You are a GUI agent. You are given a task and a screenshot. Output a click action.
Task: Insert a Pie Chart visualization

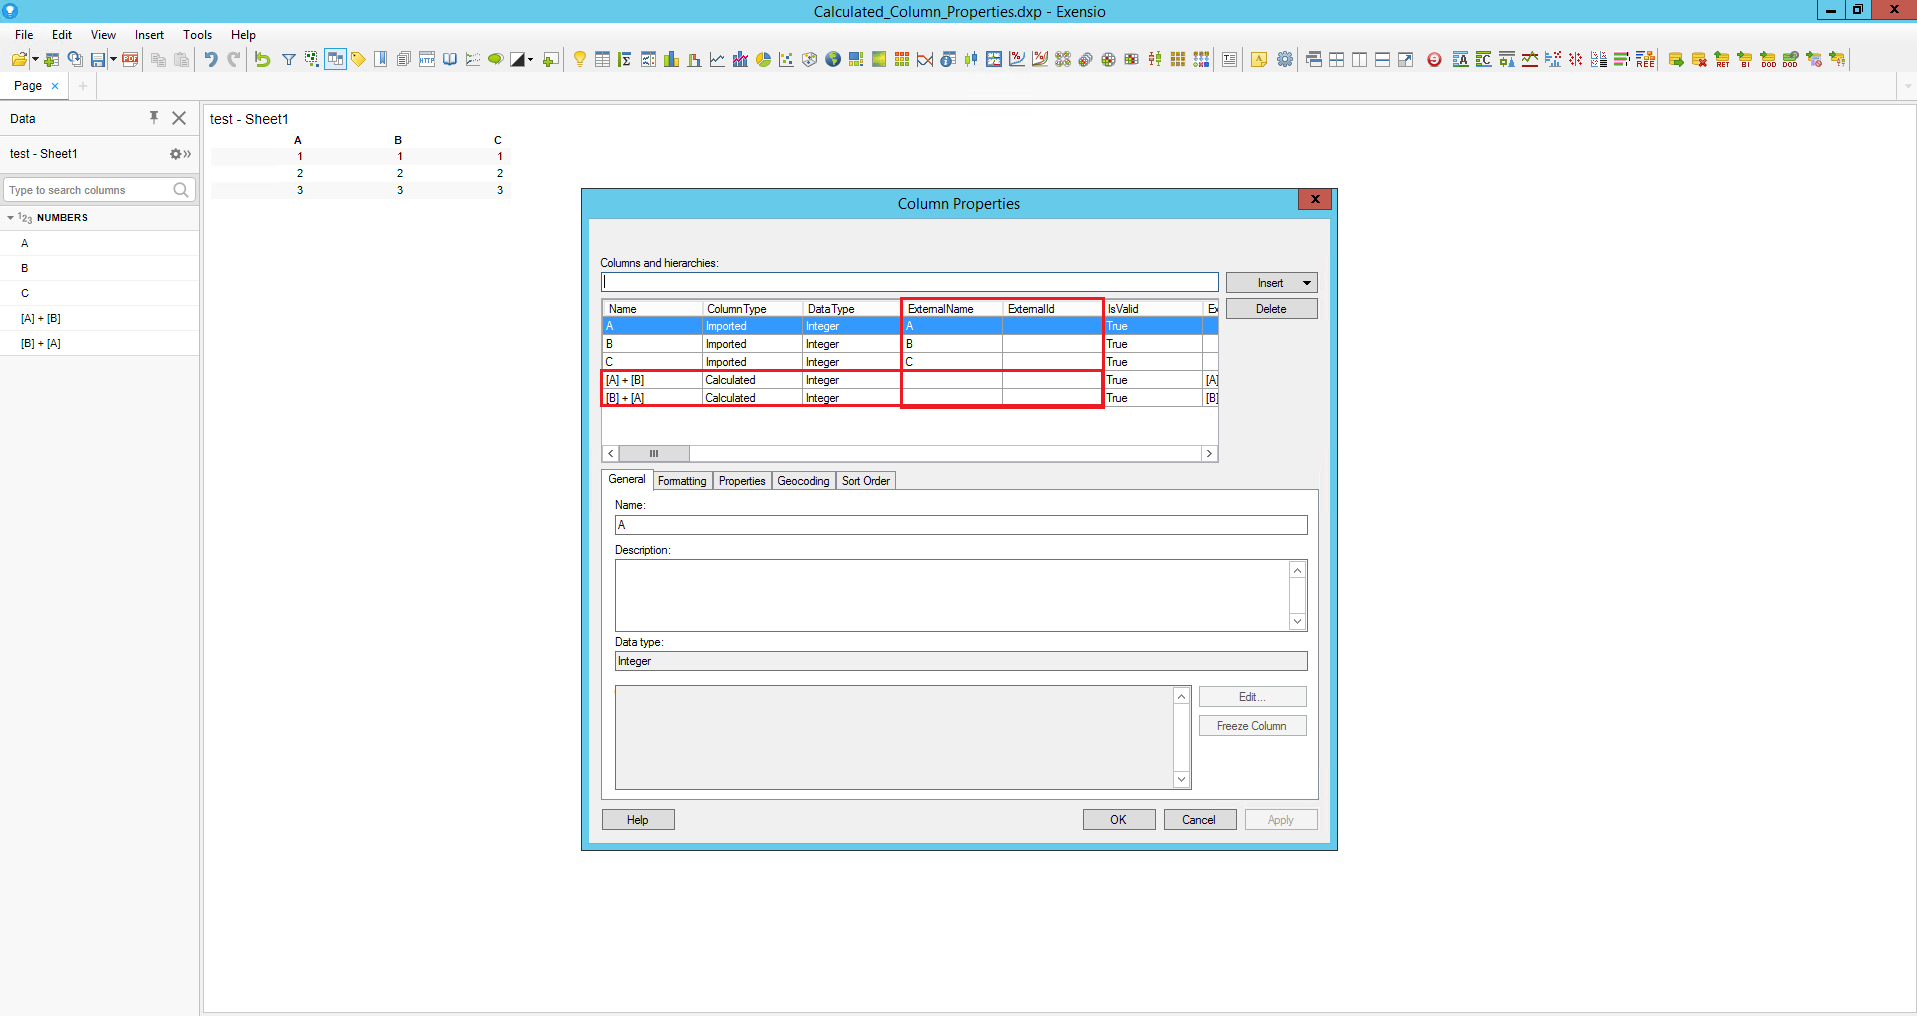click(764, 60)
